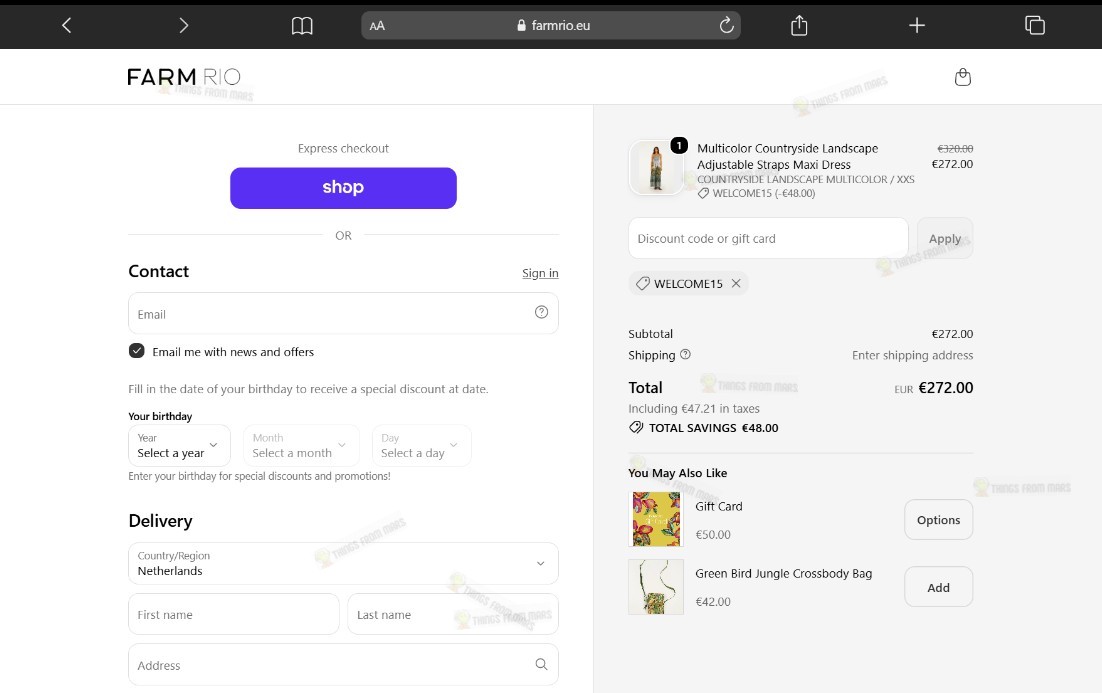Click the farmrio.eu address bar
This screenshot has height=693, width=1102.
pyautogui.click(x=551, y=25)
